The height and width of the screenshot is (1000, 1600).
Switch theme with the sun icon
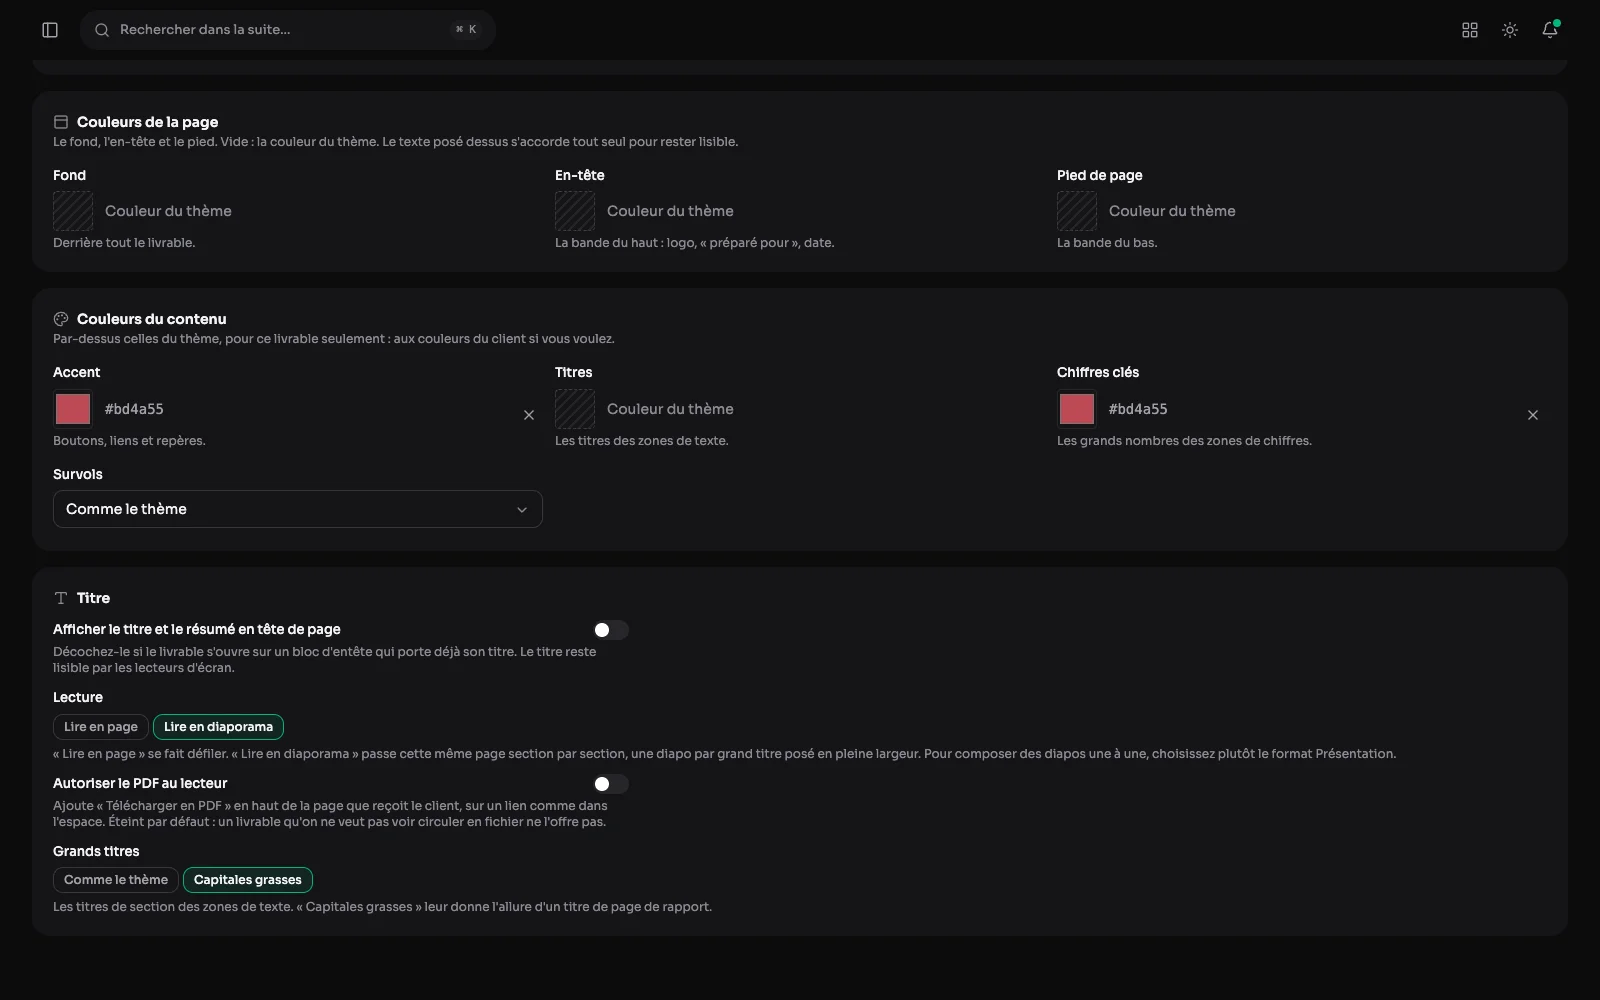[x=1510, y=30]
